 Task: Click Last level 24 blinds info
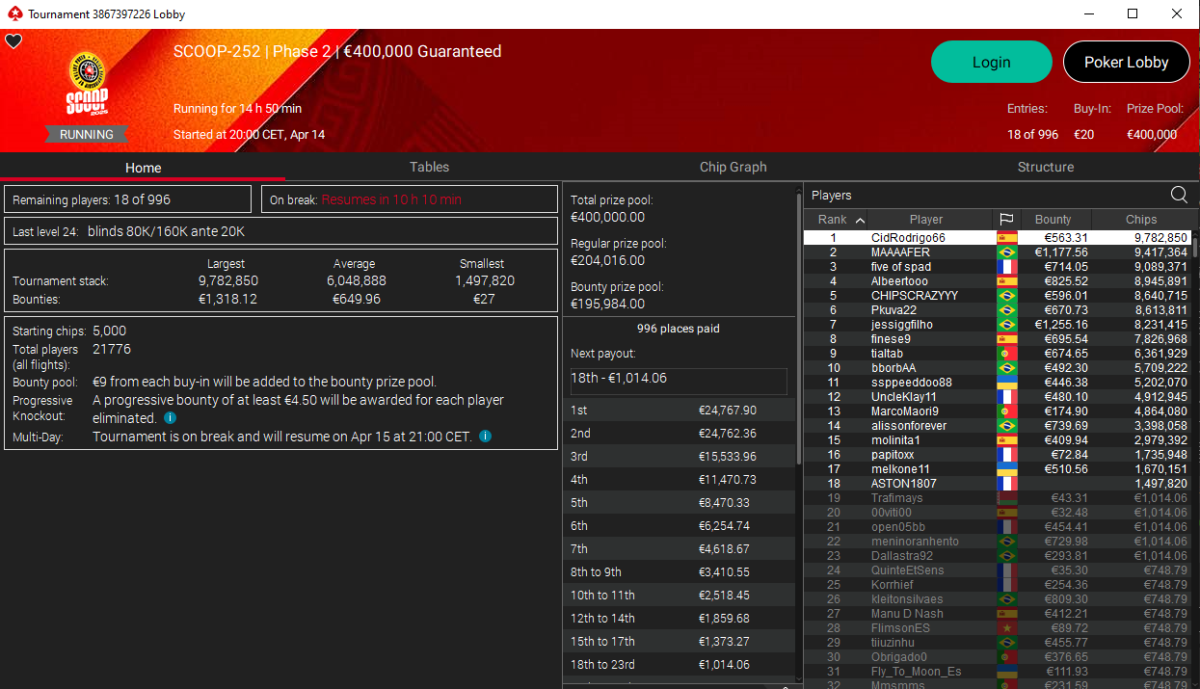[281, 231]
